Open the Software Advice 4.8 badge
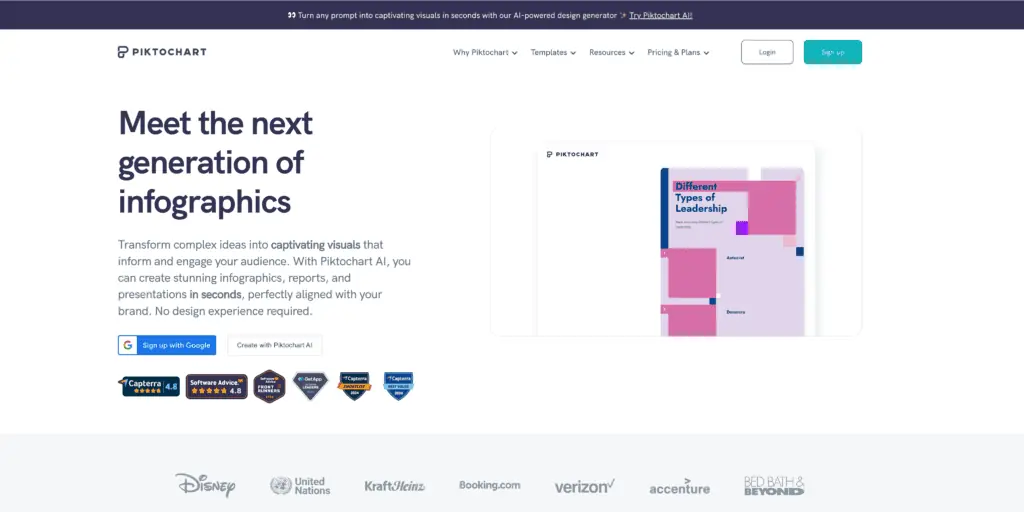The width and height of the screenshot is (1024, 512). [216, 387]
